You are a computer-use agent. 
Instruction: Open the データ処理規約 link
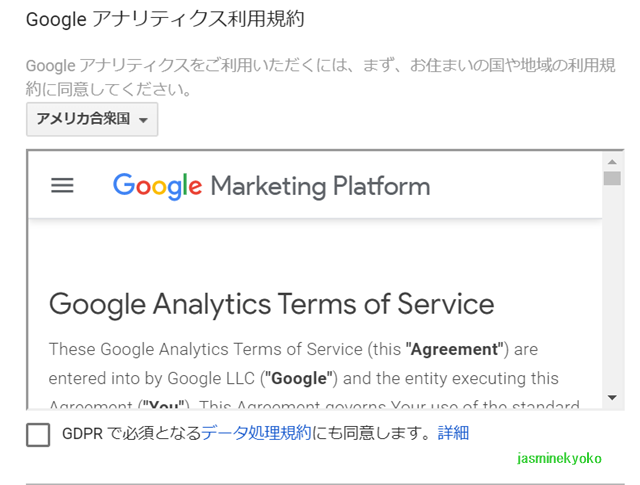point(257,433)
